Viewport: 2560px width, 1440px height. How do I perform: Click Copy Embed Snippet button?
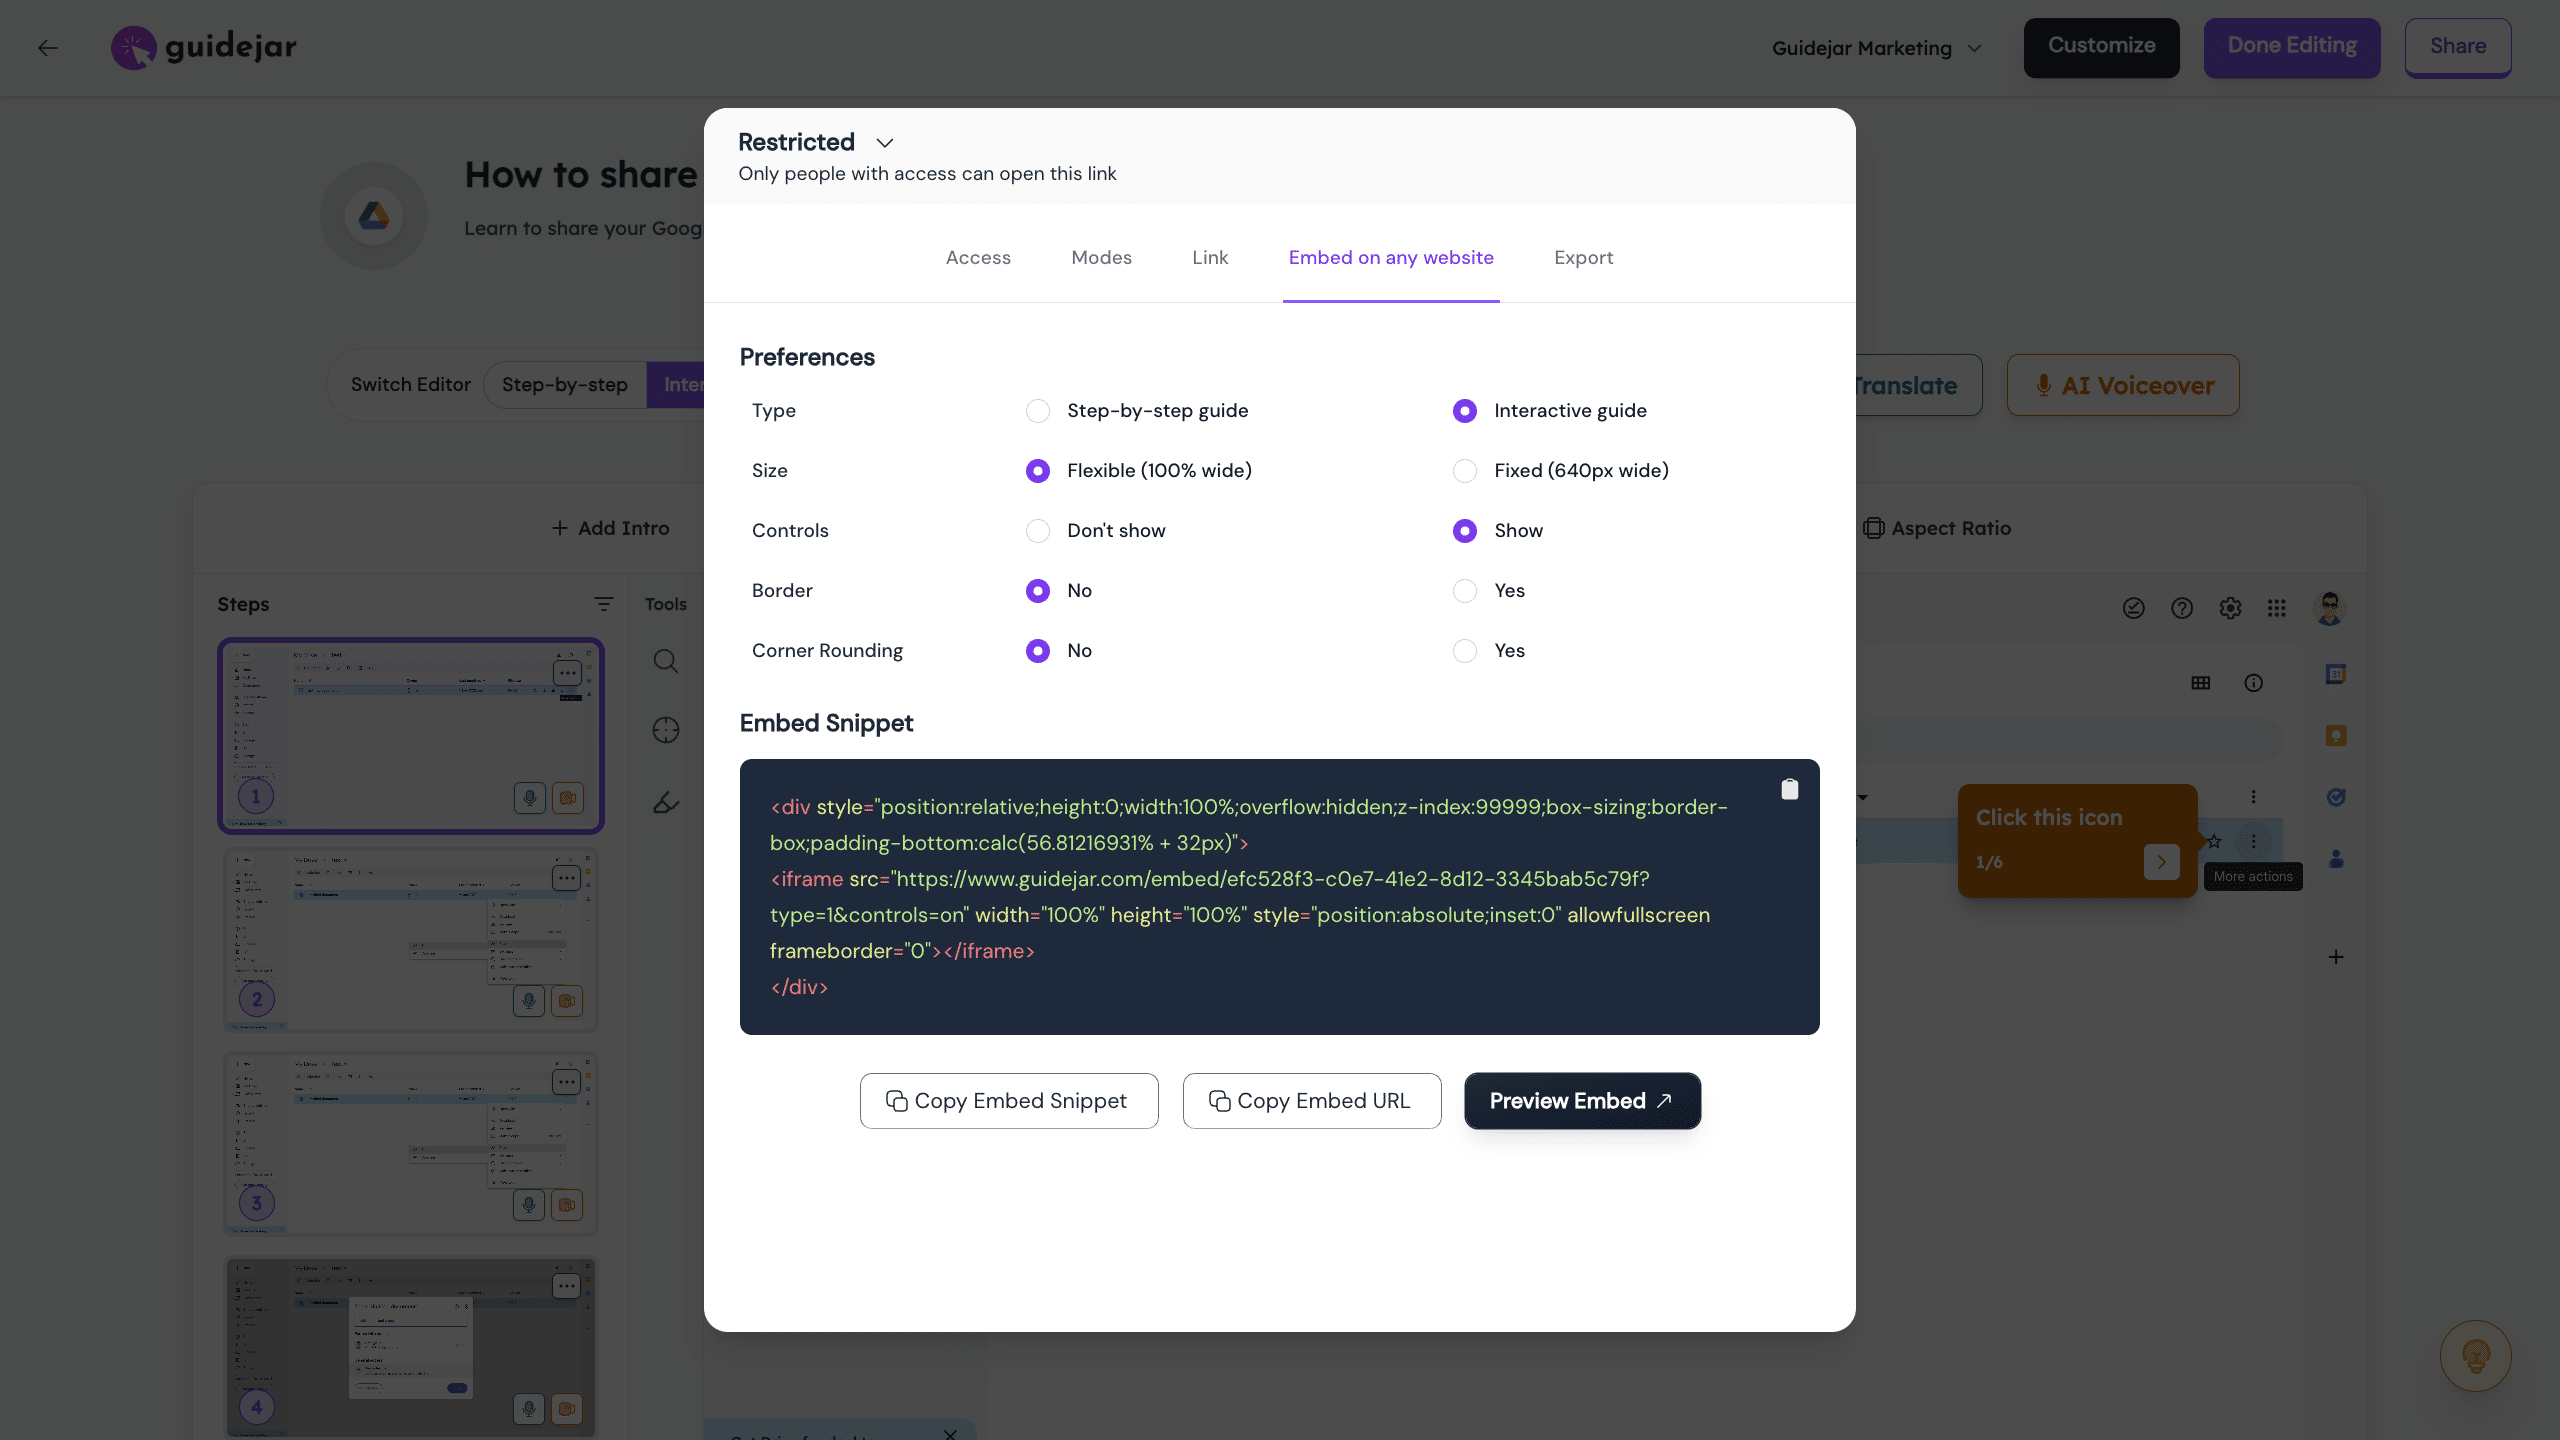1008,1101
